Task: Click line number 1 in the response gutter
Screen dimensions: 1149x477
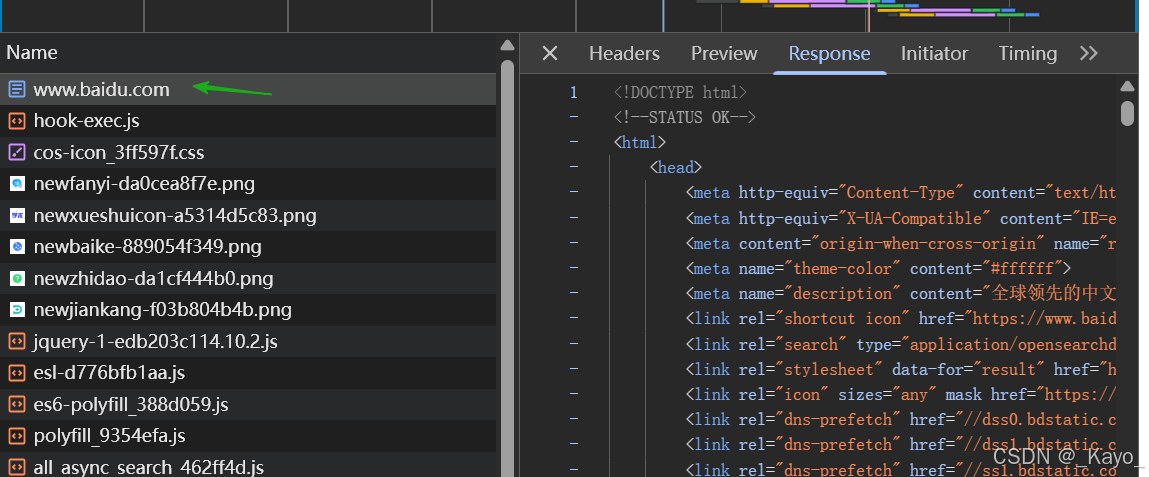Action: click(x=574, y=92)
